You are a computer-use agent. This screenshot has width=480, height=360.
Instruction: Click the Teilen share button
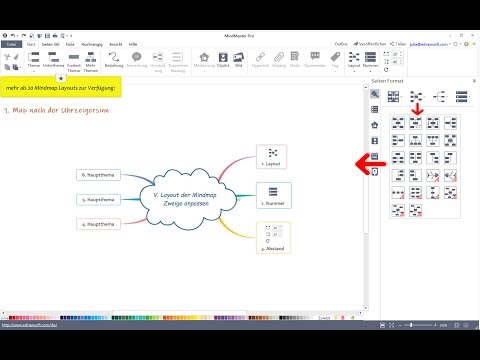click(x=398, y=44)
